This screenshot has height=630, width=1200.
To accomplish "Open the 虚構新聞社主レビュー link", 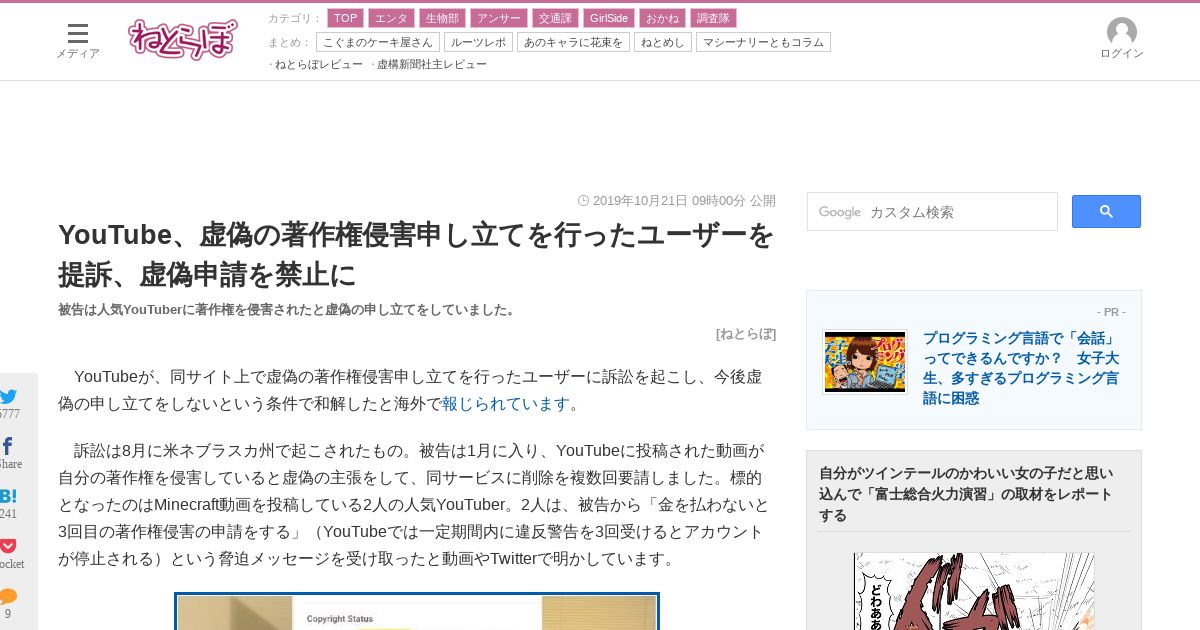I will 432,64.
